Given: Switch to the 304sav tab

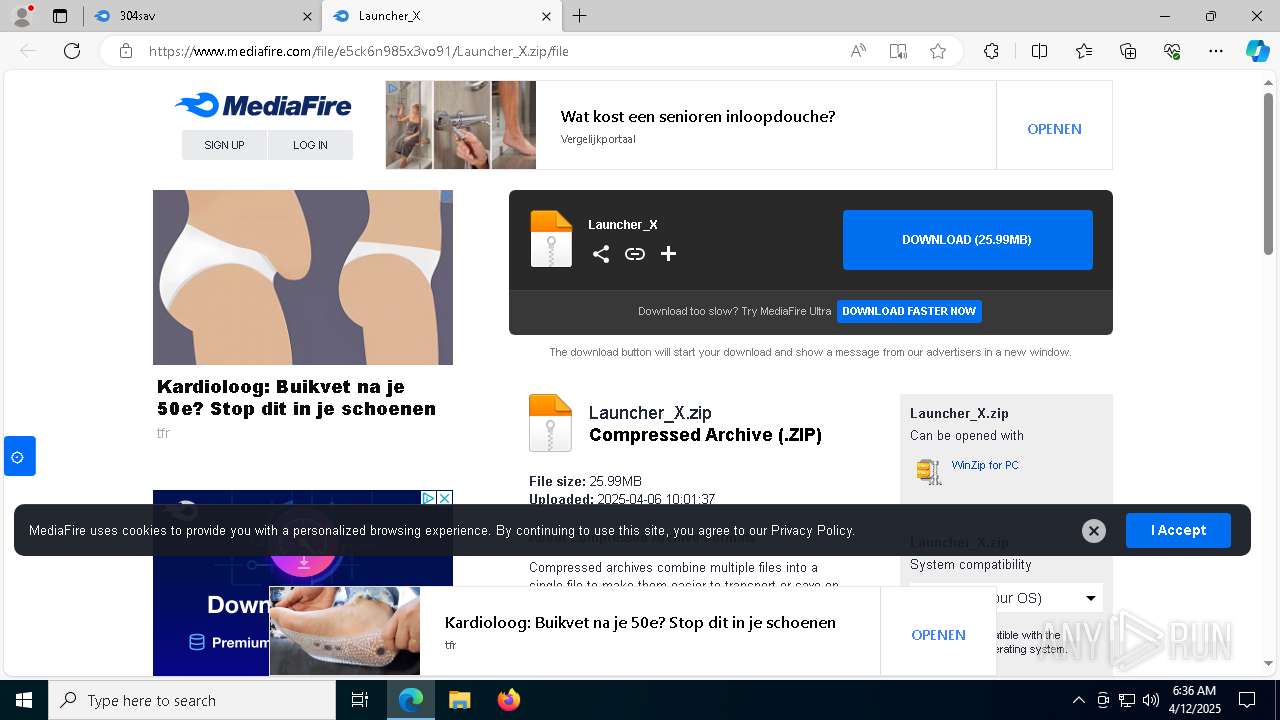Looking at the screenshot, I should [x=199, y=16].
